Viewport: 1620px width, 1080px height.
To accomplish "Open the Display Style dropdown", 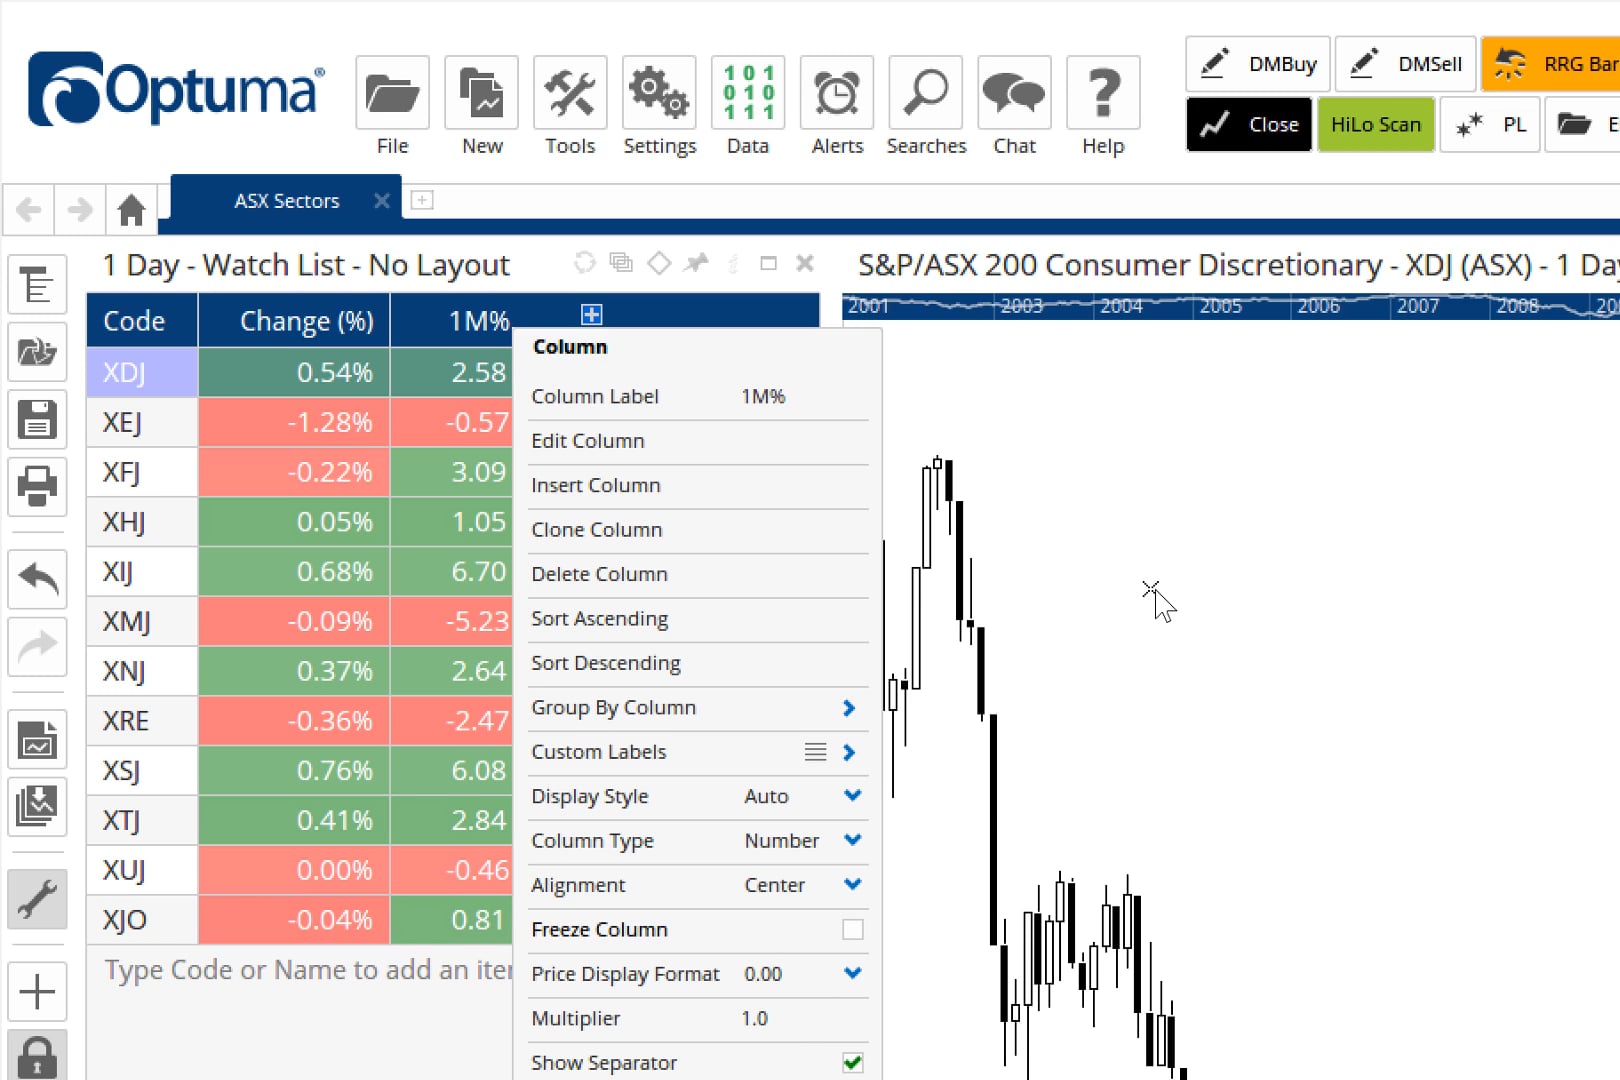I will coord(852,796).
